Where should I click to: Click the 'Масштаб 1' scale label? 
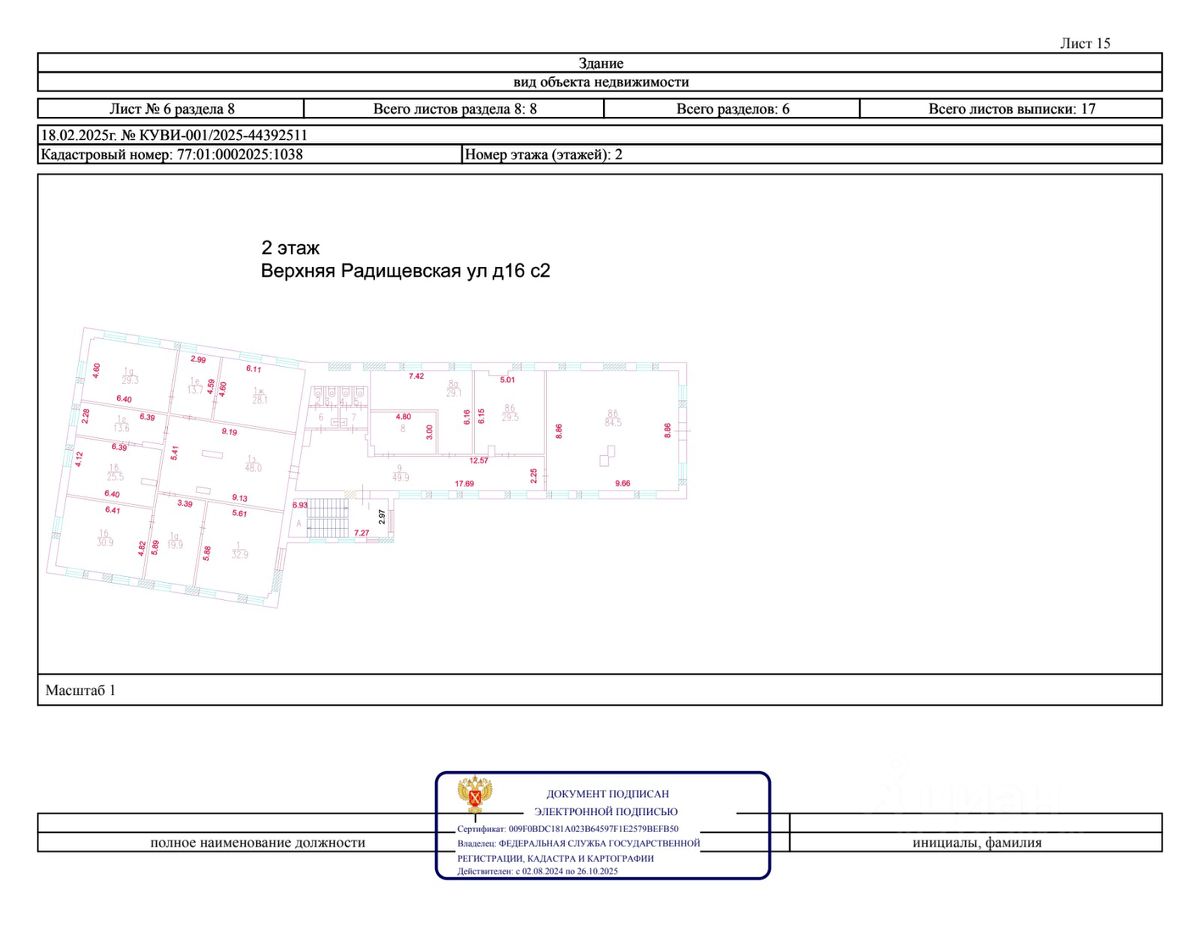point(81,690)
